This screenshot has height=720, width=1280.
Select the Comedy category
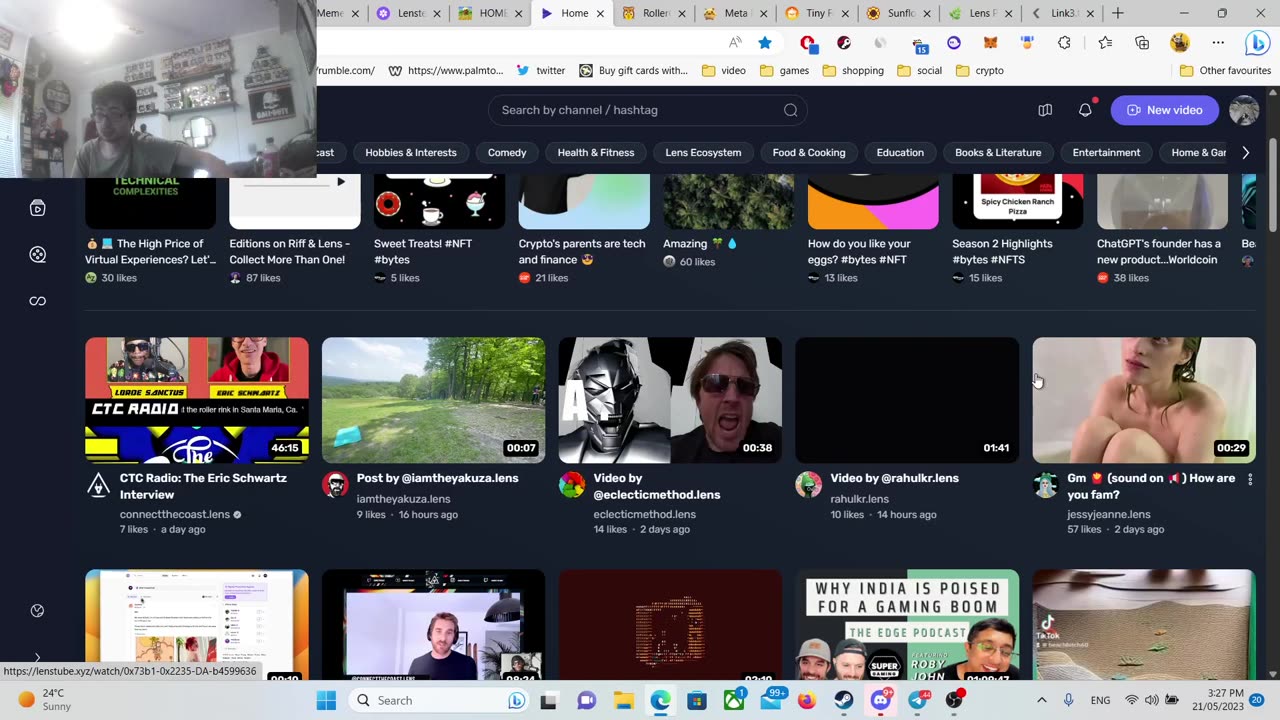(x=507, y=153)
